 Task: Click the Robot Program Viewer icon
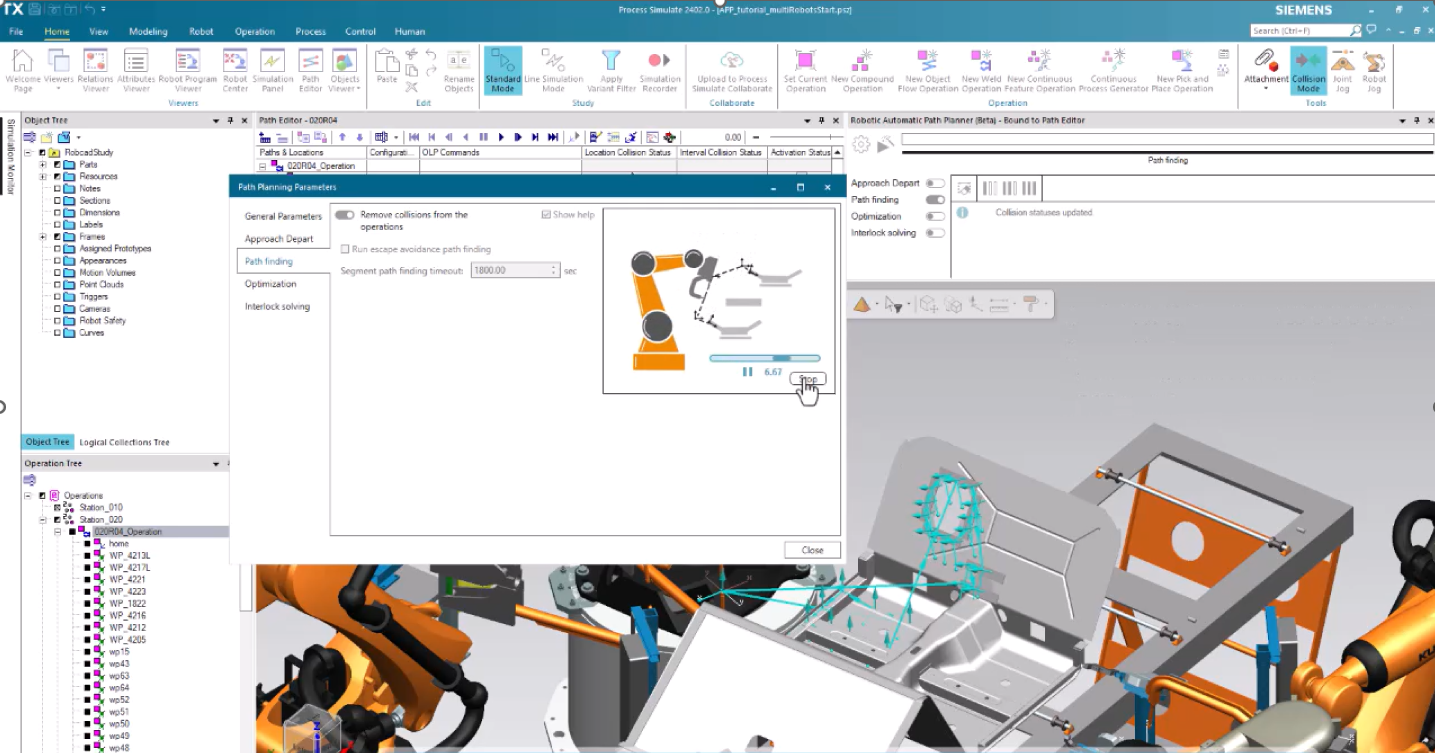[187, 69]
